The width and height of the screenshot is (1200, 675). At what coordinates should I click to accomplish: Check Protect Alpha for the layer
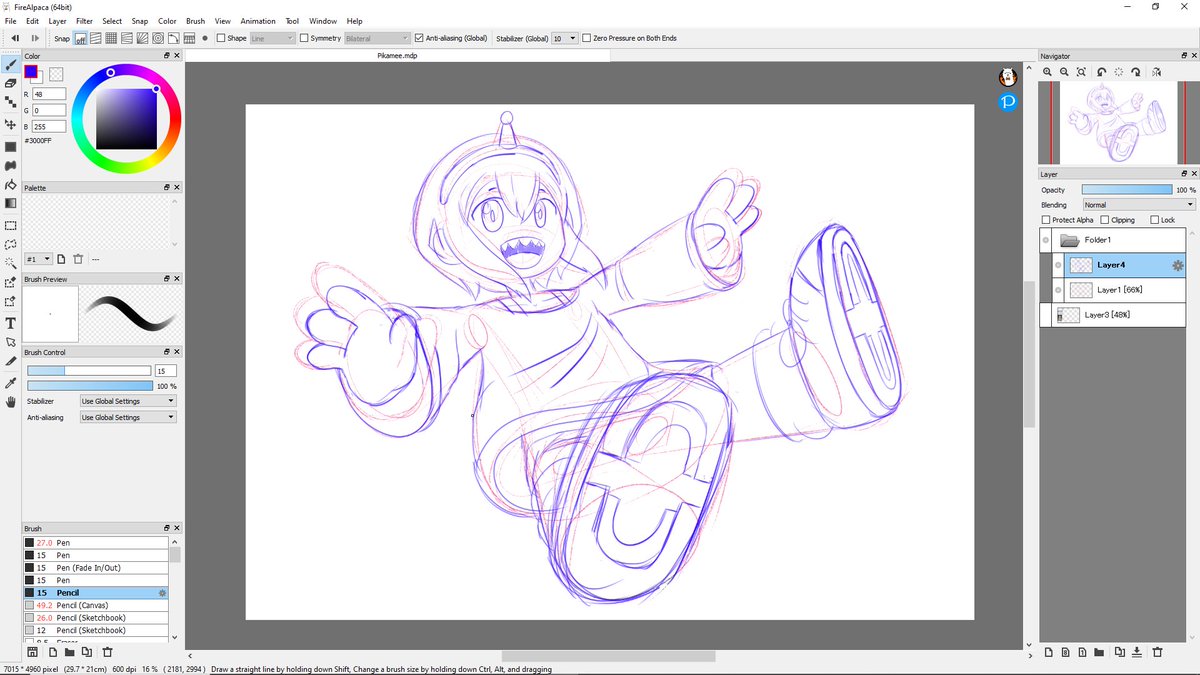tap(1046, 220)
